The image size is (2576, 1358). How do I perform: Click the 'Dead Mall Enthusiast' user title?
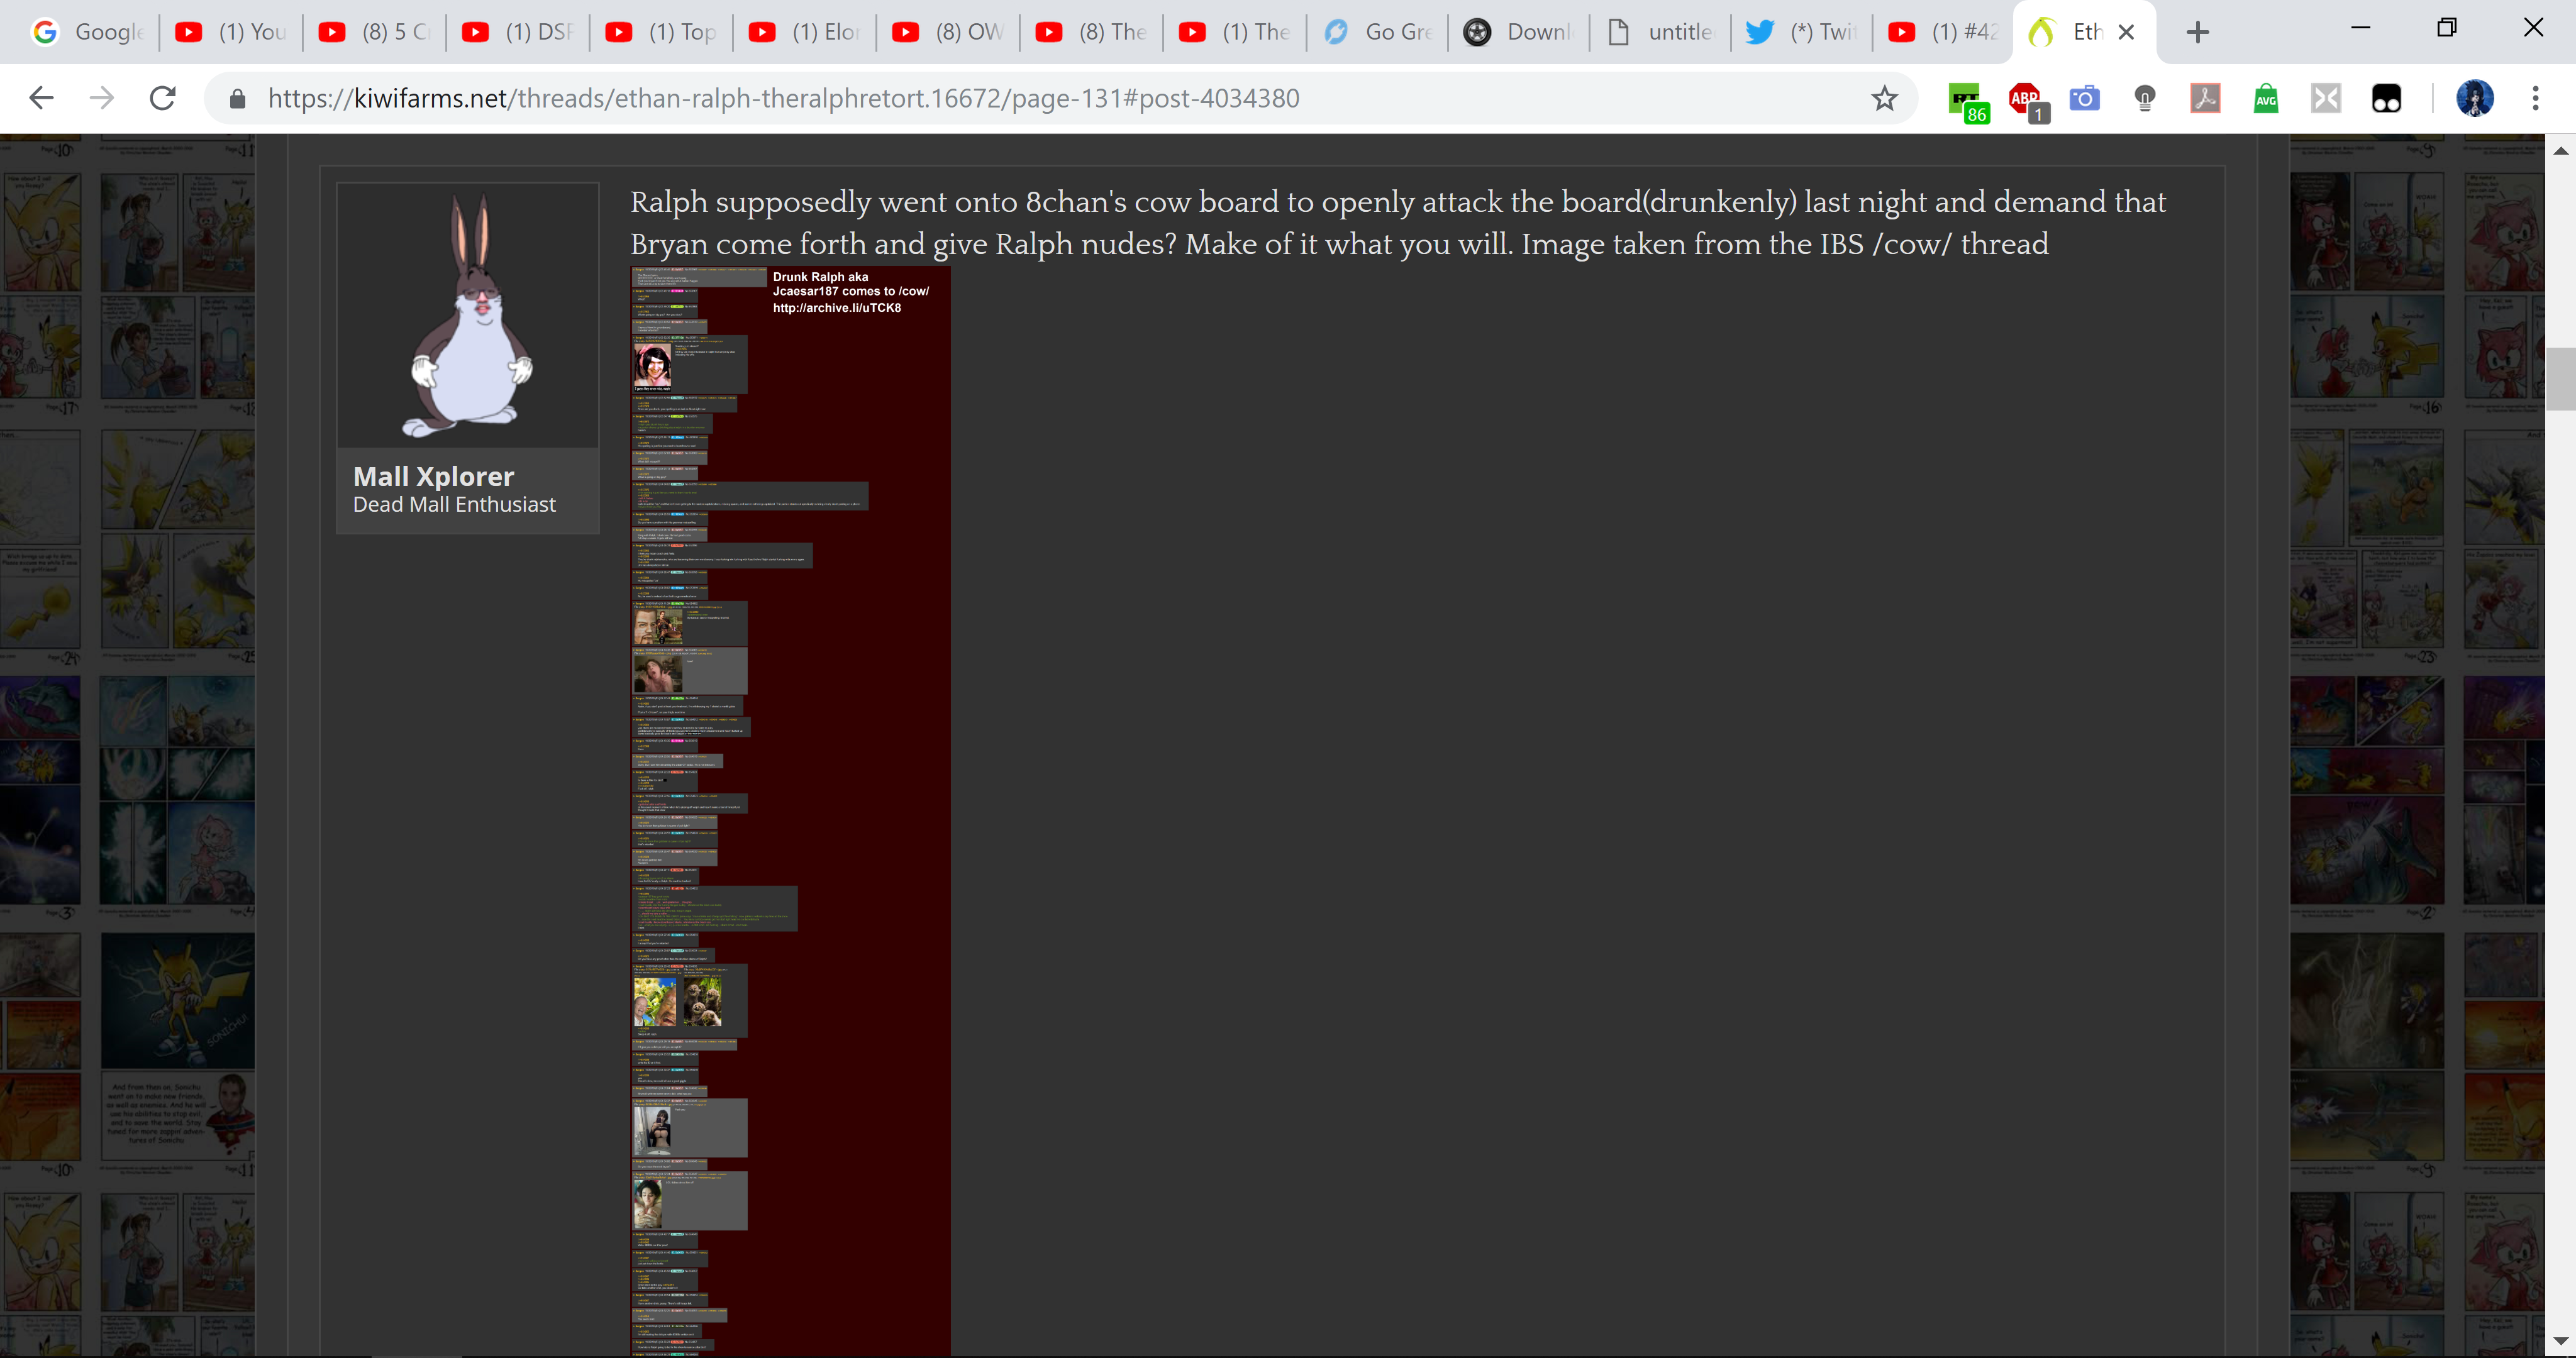pos(454,505)
